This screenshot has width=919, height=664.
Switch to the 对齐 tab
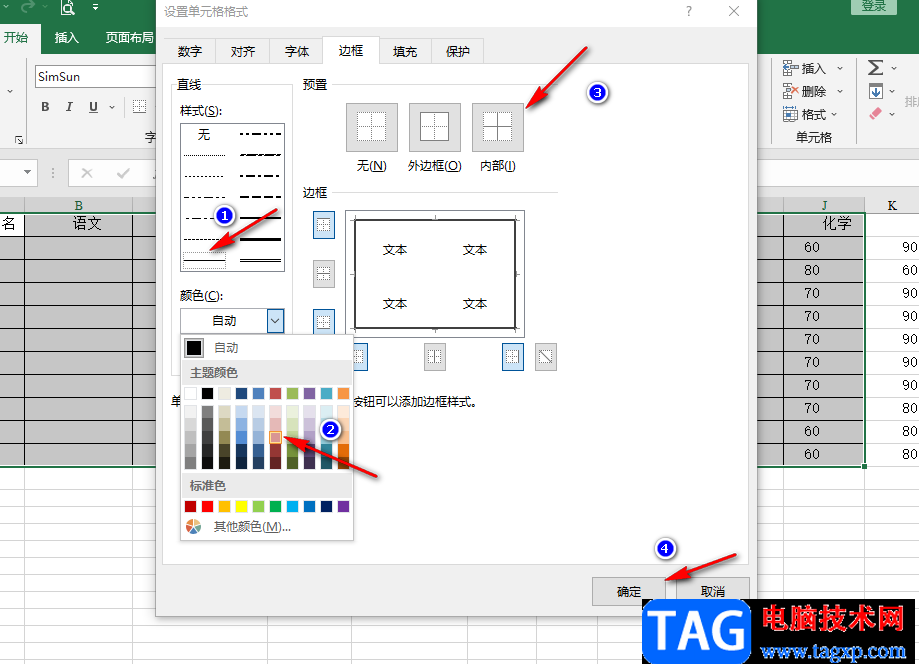pos(243,52)
